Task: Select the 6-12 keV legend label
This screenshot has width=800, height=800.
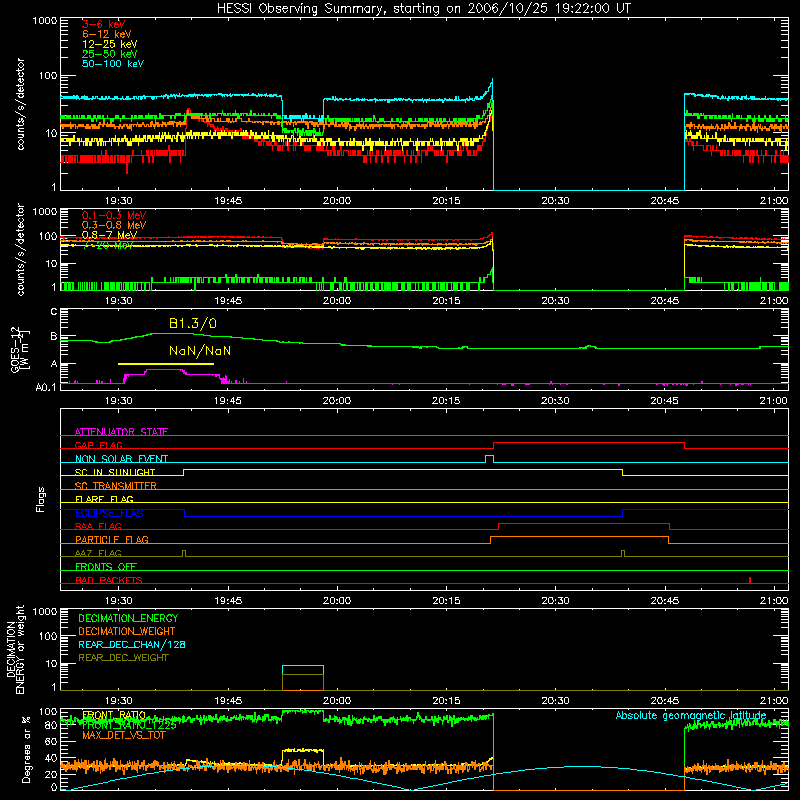Action: tap(107, 34)
